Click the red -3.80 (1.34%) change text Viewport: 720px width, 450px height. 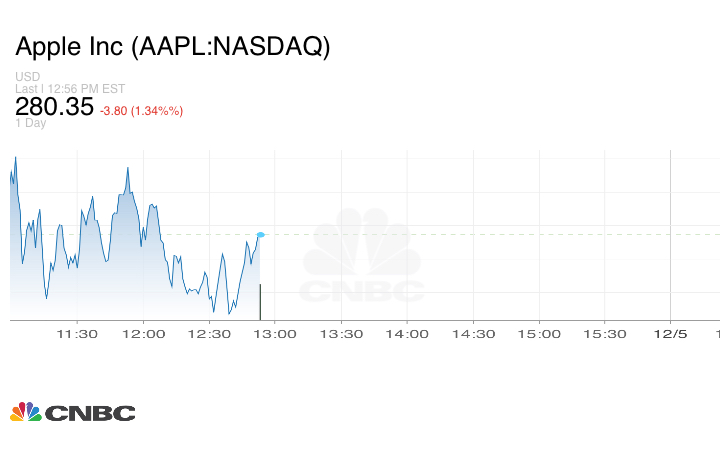[141, 111]
